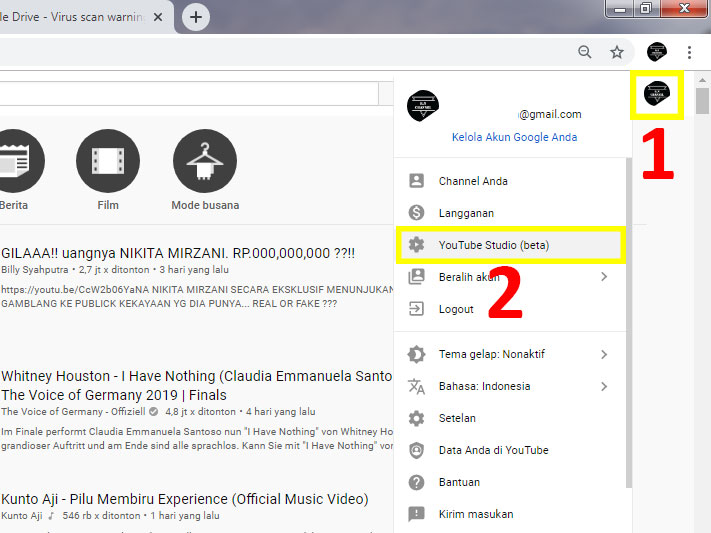Expand Tema gelap: Nonaktif options
This screenshot has height=533, width=711.
[x=603, y=354]
